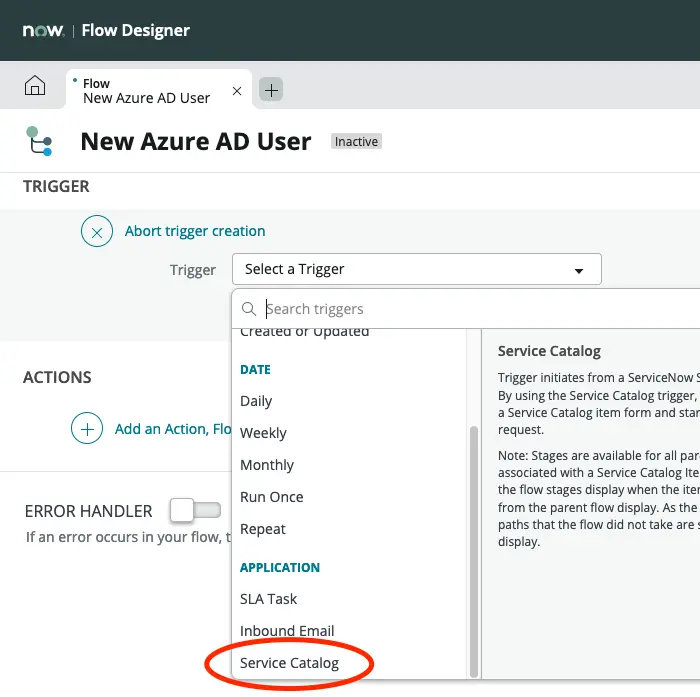Click the Abort trigger creation link
This screenshot has width=700, height=697.
[195, 231]
